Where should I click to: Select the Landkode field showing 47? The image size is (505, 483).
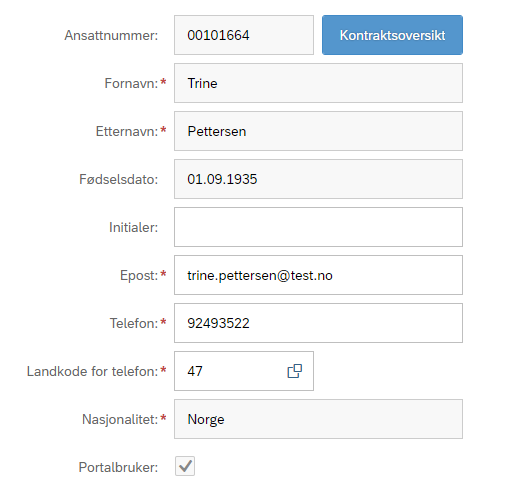(x=244, y=371)
